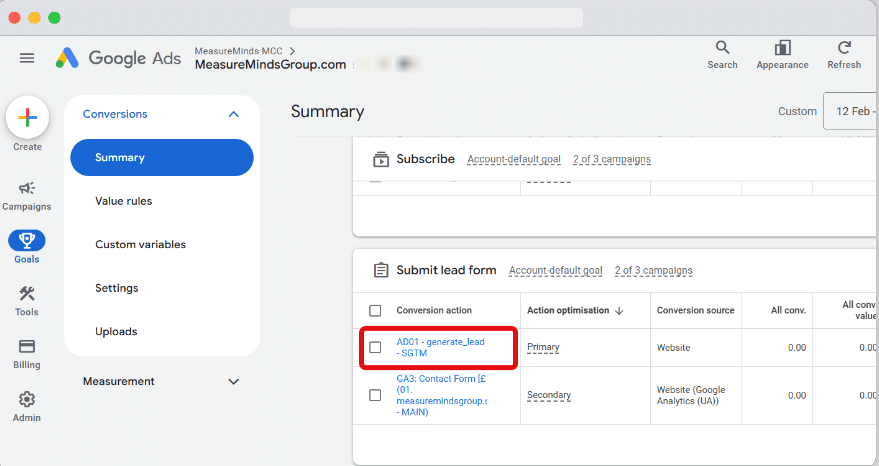Click the Create plus button
The height and width of the screenshot is (466, 879).
[x=27, y=117]
